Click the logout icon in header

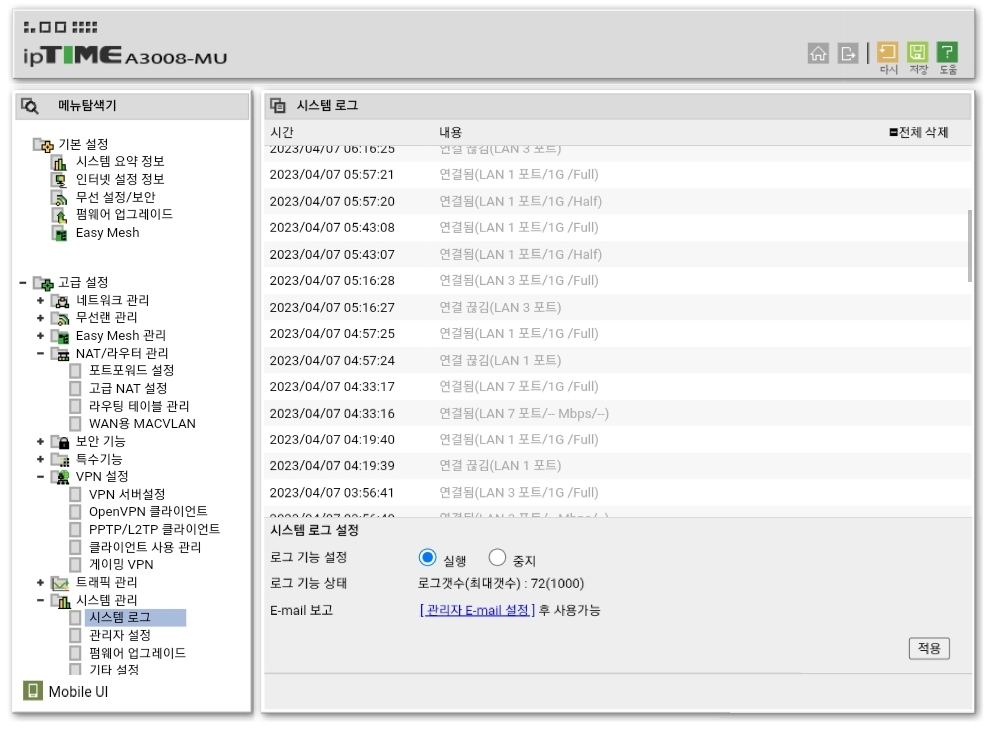848,53
